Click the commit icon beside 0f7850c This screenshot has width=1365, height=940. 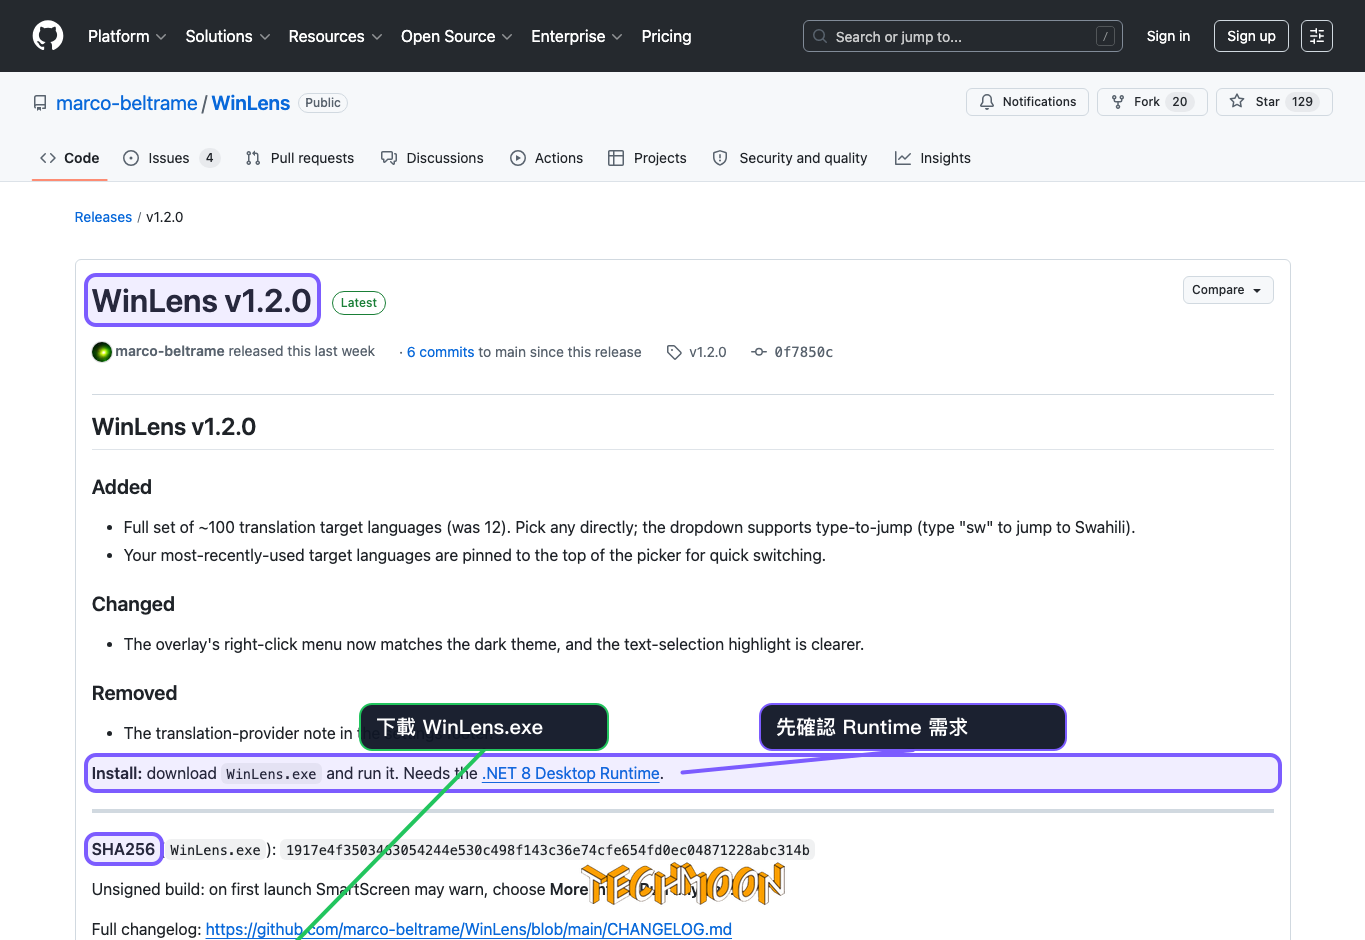[759, 352]
